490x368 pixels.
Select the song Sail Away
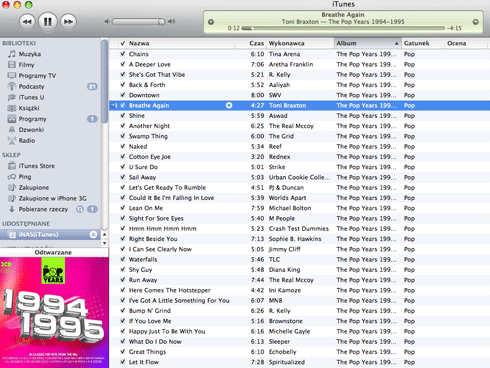(x=142, y=177)
